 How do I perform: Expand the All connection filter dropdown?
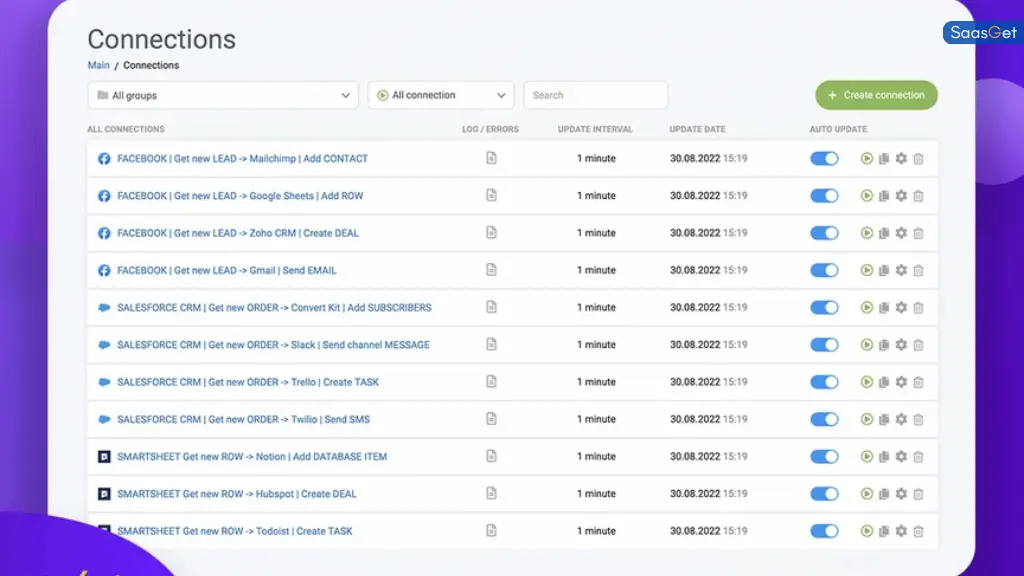pyautogui.click(x=440, y=94)
